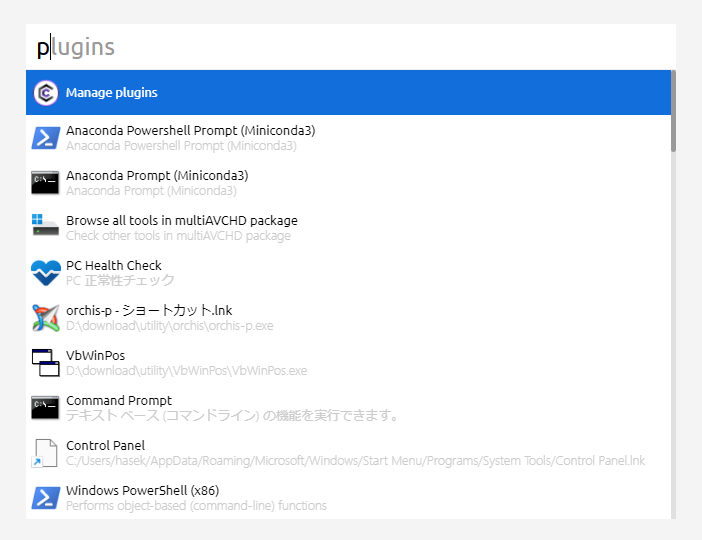Click the orchis-p shortcut icon
This screenshot has width=702, height=540.
[x=46, y=318]
